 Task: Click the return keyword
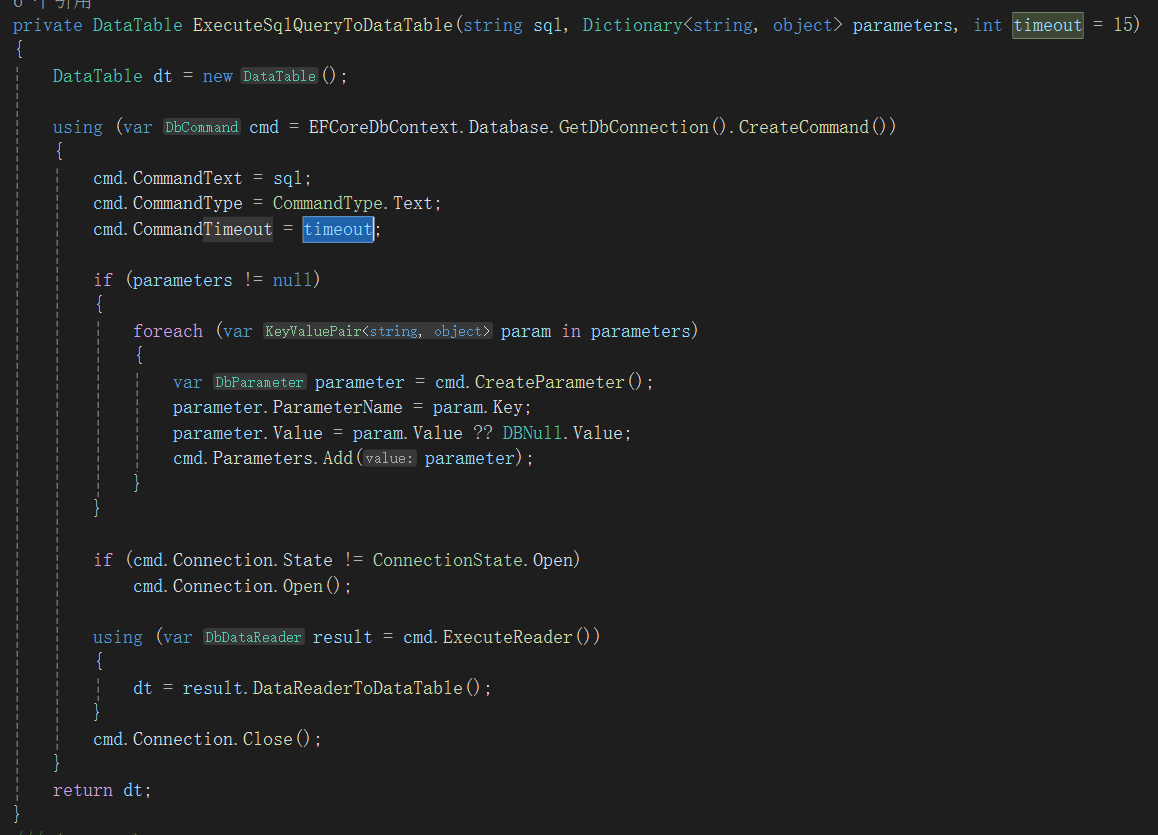[x=83, y=789]
